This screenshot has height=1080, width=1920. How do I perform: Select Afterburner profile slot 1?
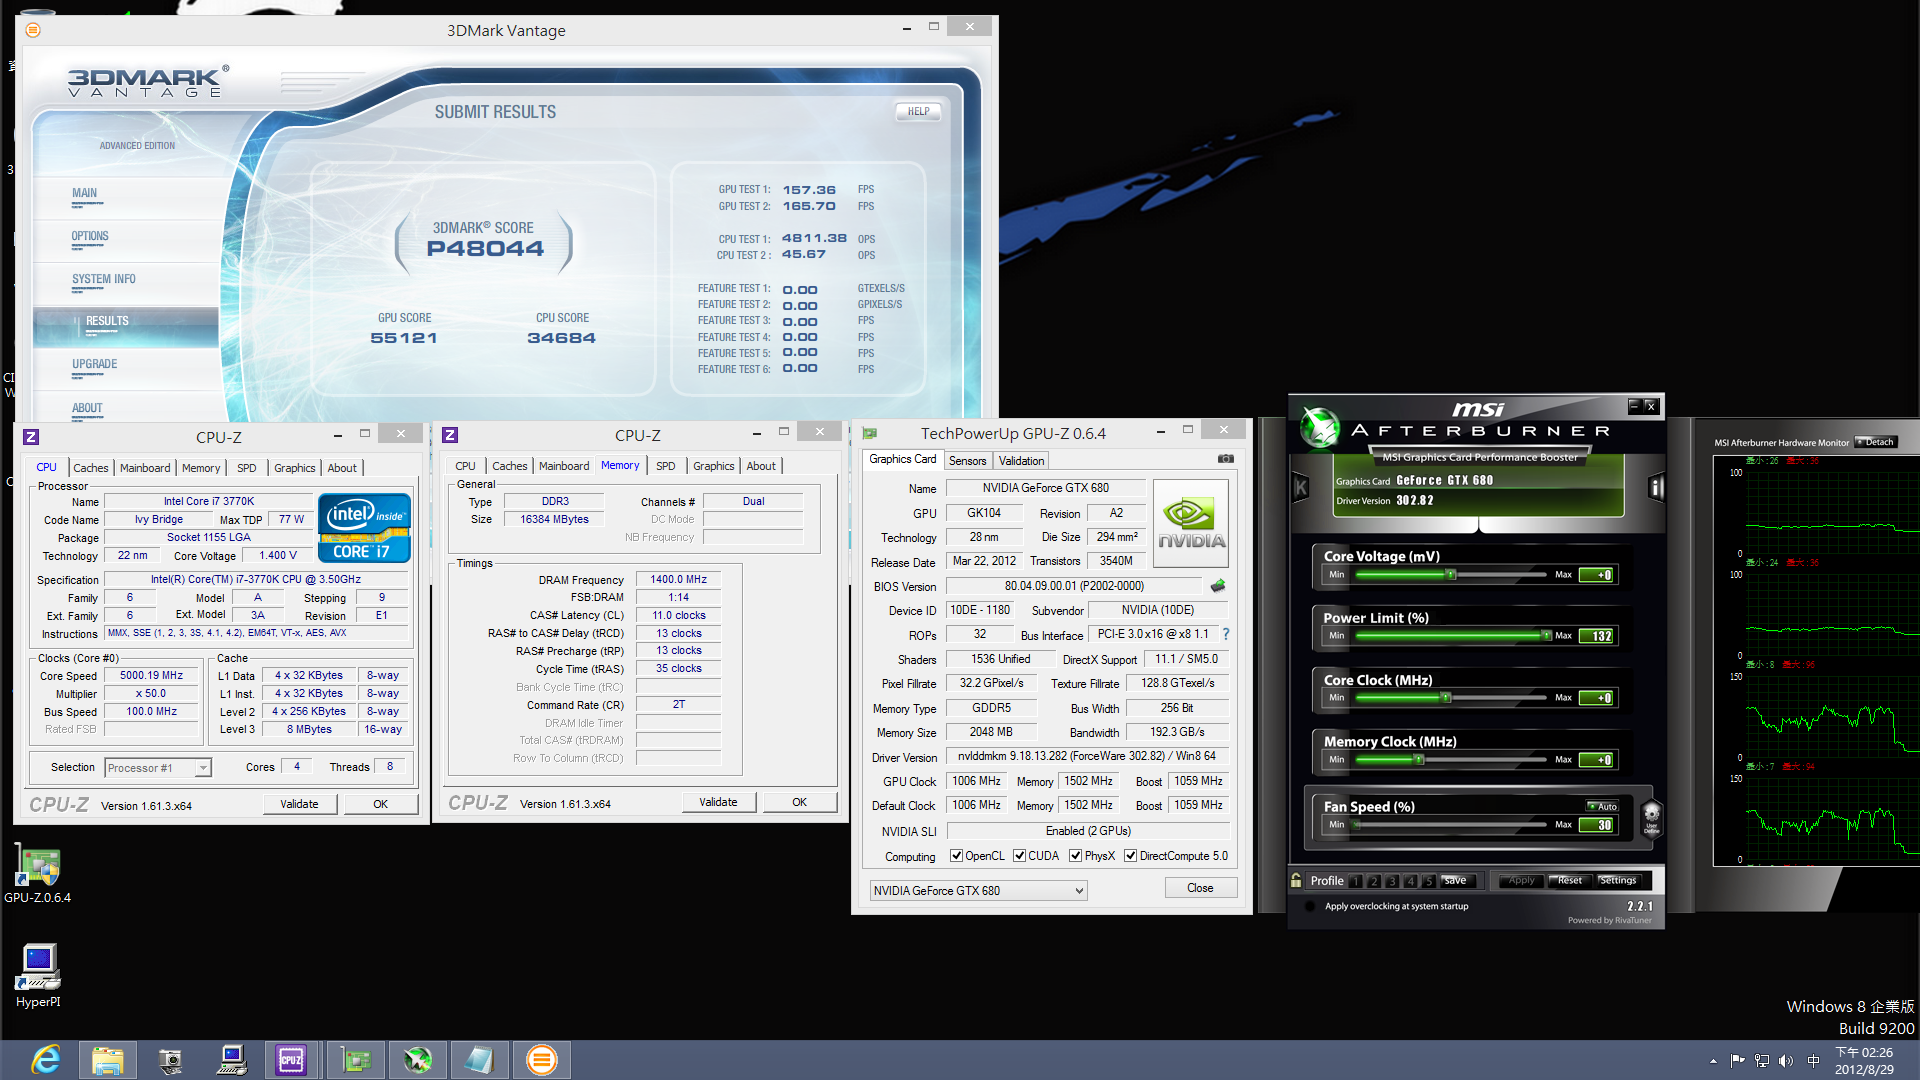point(1355,881)
